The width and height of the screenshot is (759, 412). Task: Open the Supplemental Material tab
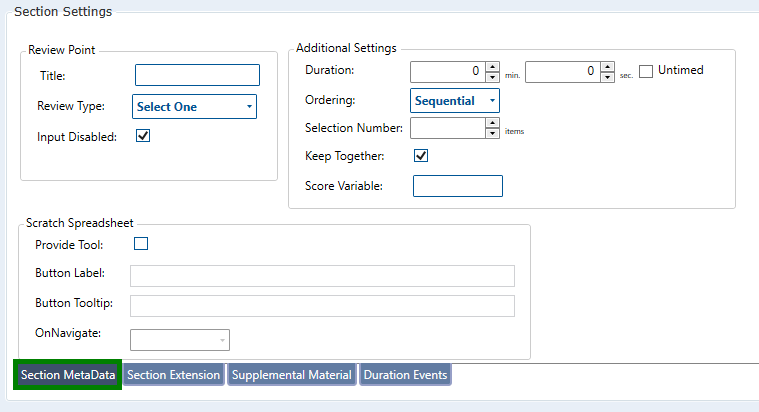tap(291, 375)
